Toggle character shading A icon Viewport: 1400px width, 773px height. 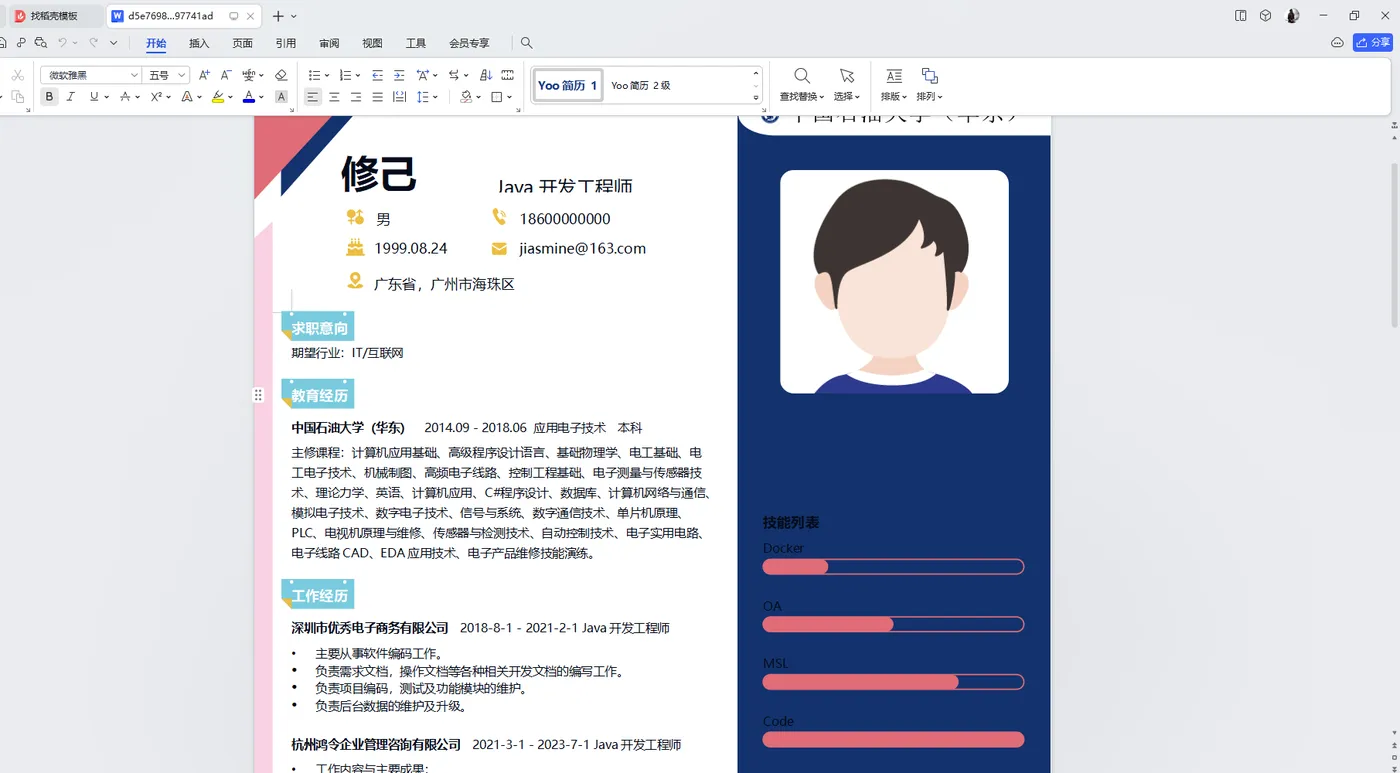(281, 97)
